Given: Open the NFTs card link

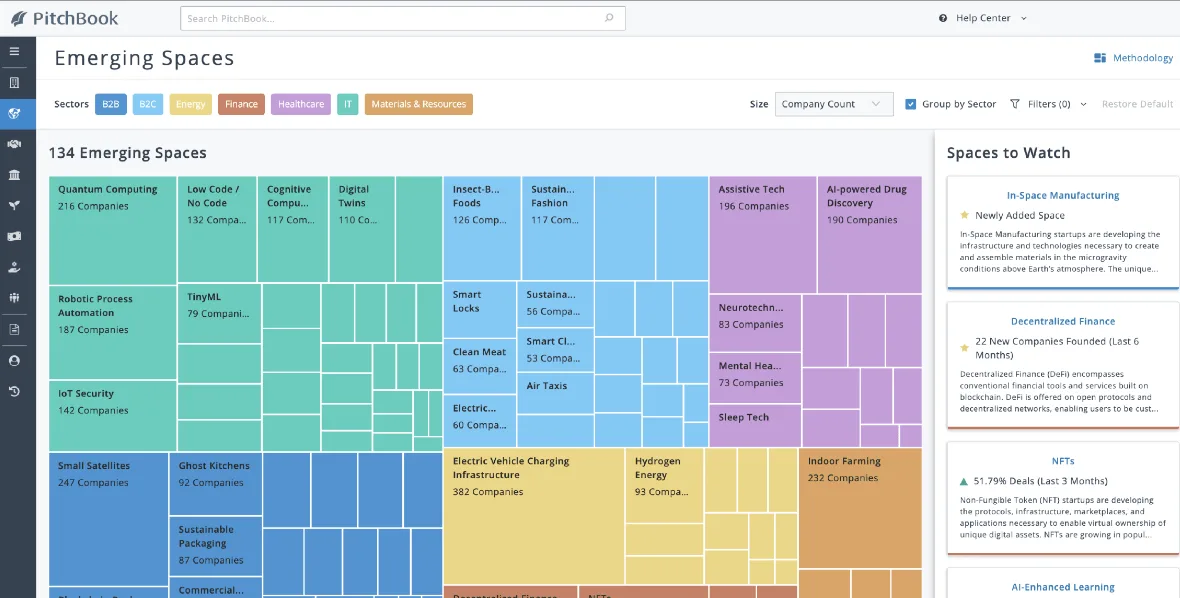Looking at the screenshot, I should (x=1063, y=461).
